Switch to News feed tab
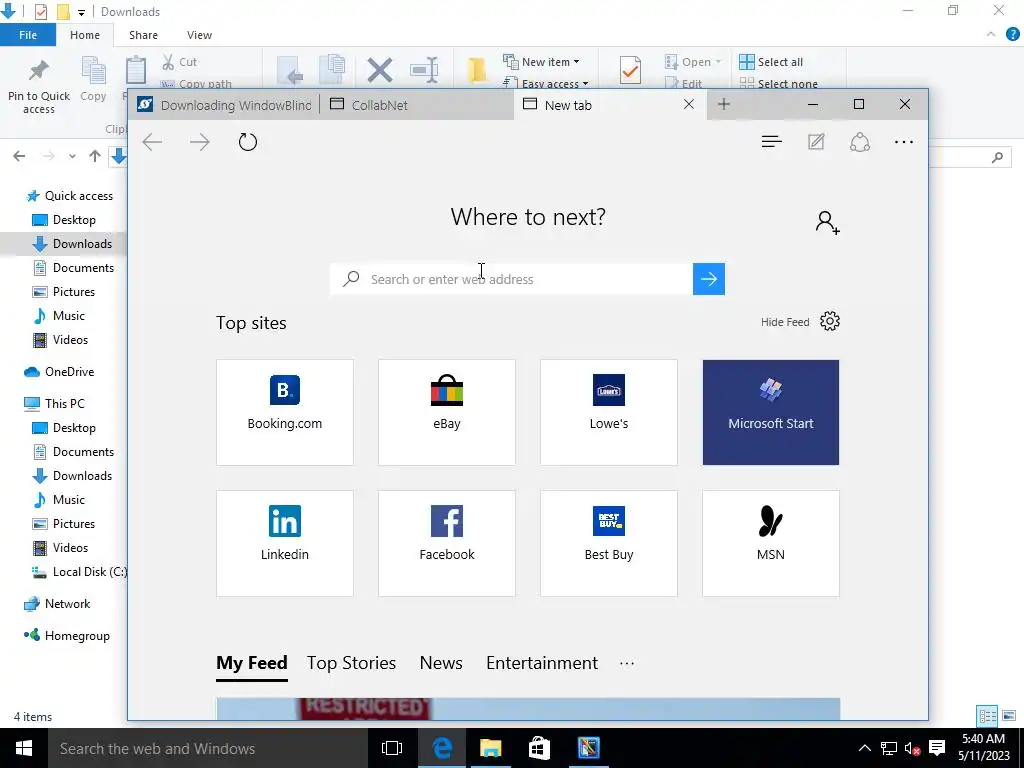1024x768 pixels. tap(441, 664)
